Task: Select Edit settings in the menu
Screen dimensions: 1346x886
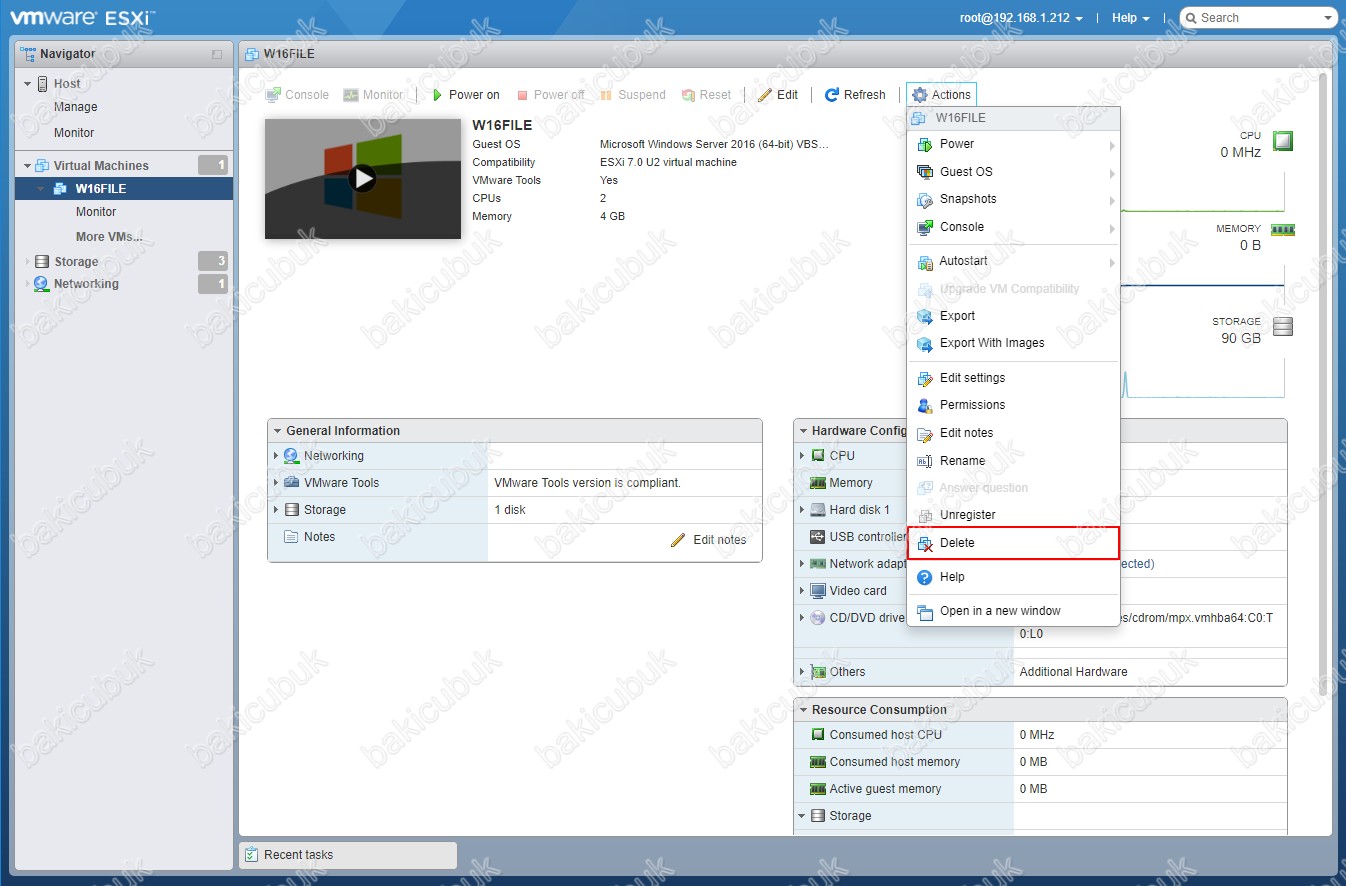Action: [x=1013, y=378]
